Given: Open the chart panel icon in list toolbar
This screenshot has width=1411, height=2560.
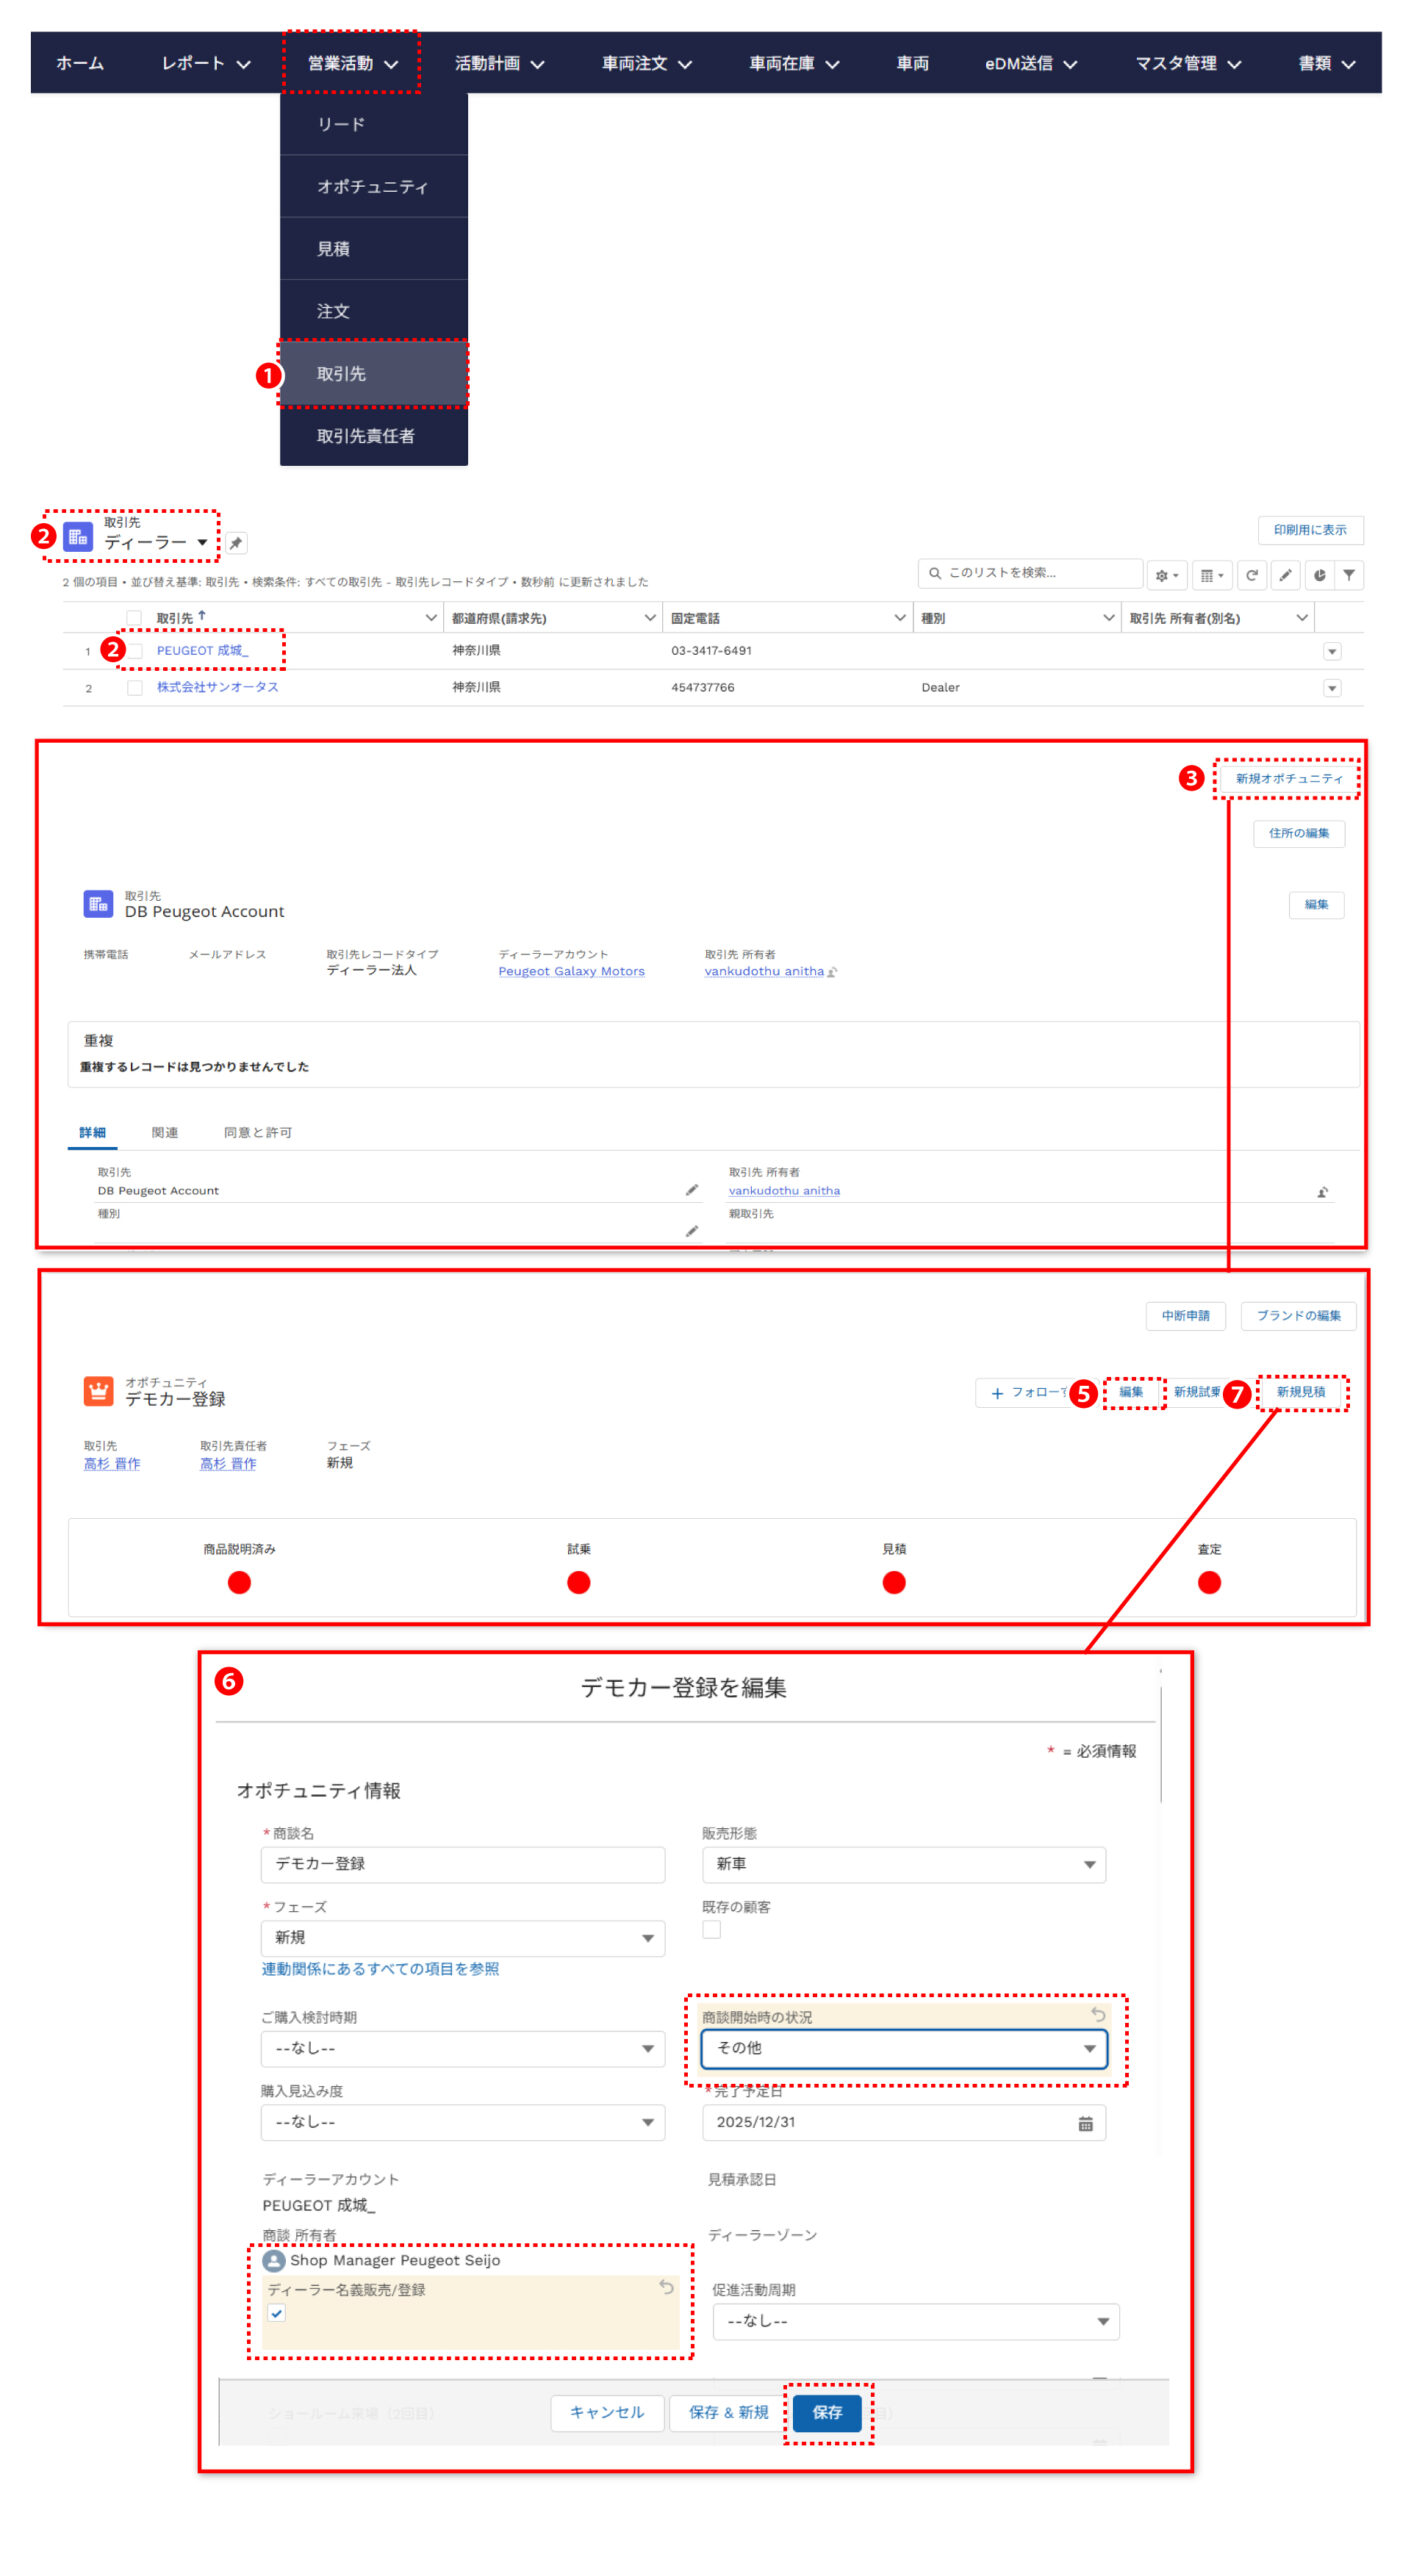Looking at the screenshot, I should [x=1319, y=575].
